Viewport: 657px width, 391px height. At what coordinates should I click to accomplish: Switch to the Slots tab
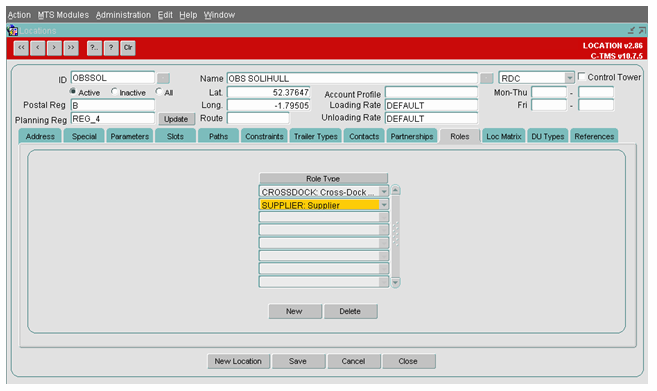[x=175, y=136]
